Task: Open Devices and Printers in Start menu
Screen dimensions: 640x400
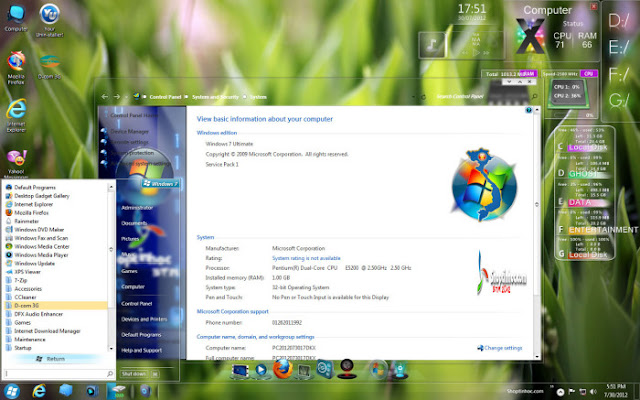Action: point(144,319)
